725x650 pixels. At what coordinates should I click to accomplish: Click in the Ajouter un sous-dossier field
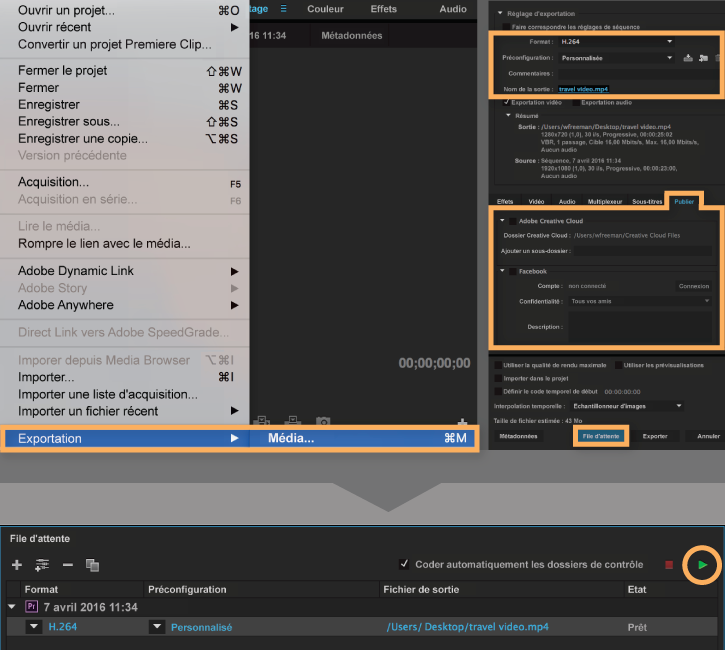point(643,251)
